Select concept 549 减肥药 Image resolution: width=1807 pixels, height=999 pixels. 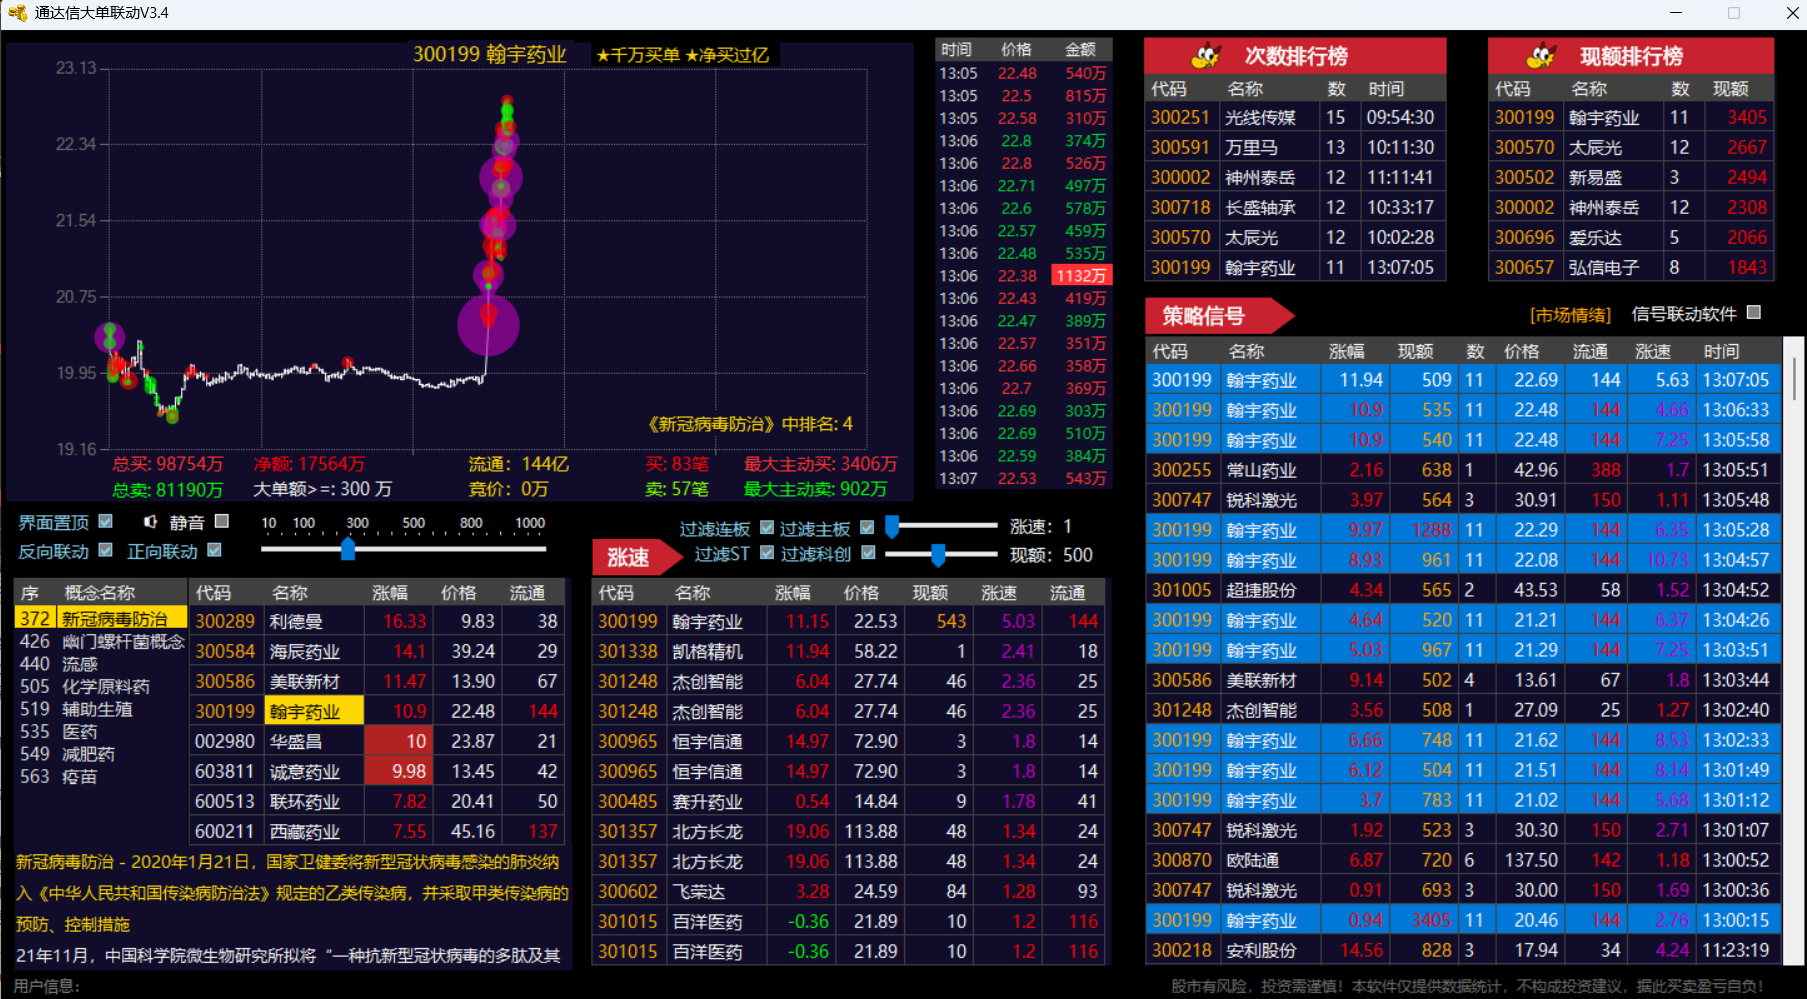pyautogui.click(x=101, y=753)
